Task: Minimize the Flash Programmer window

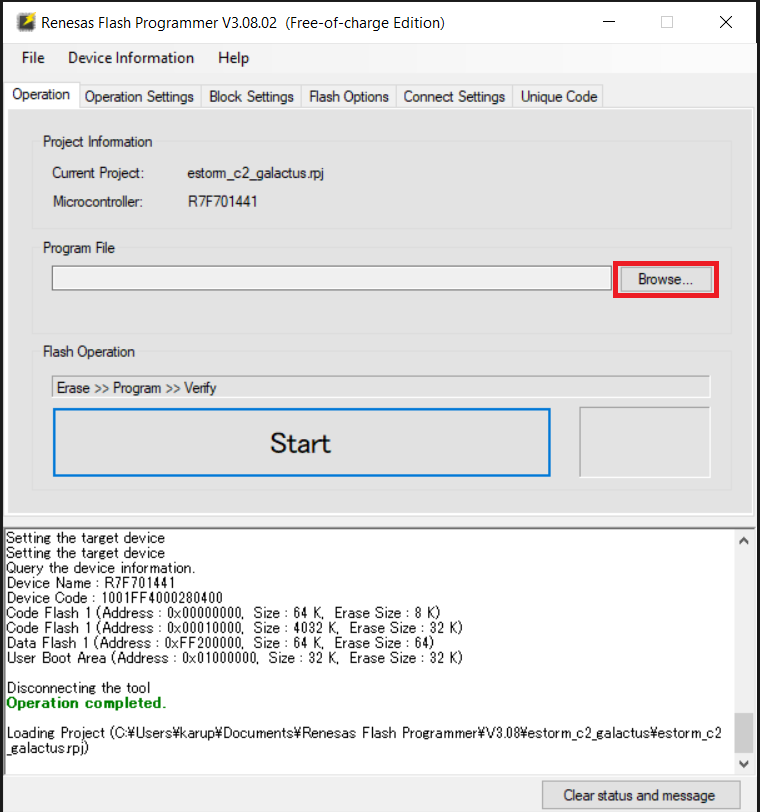Action: [x=609, y=22]
